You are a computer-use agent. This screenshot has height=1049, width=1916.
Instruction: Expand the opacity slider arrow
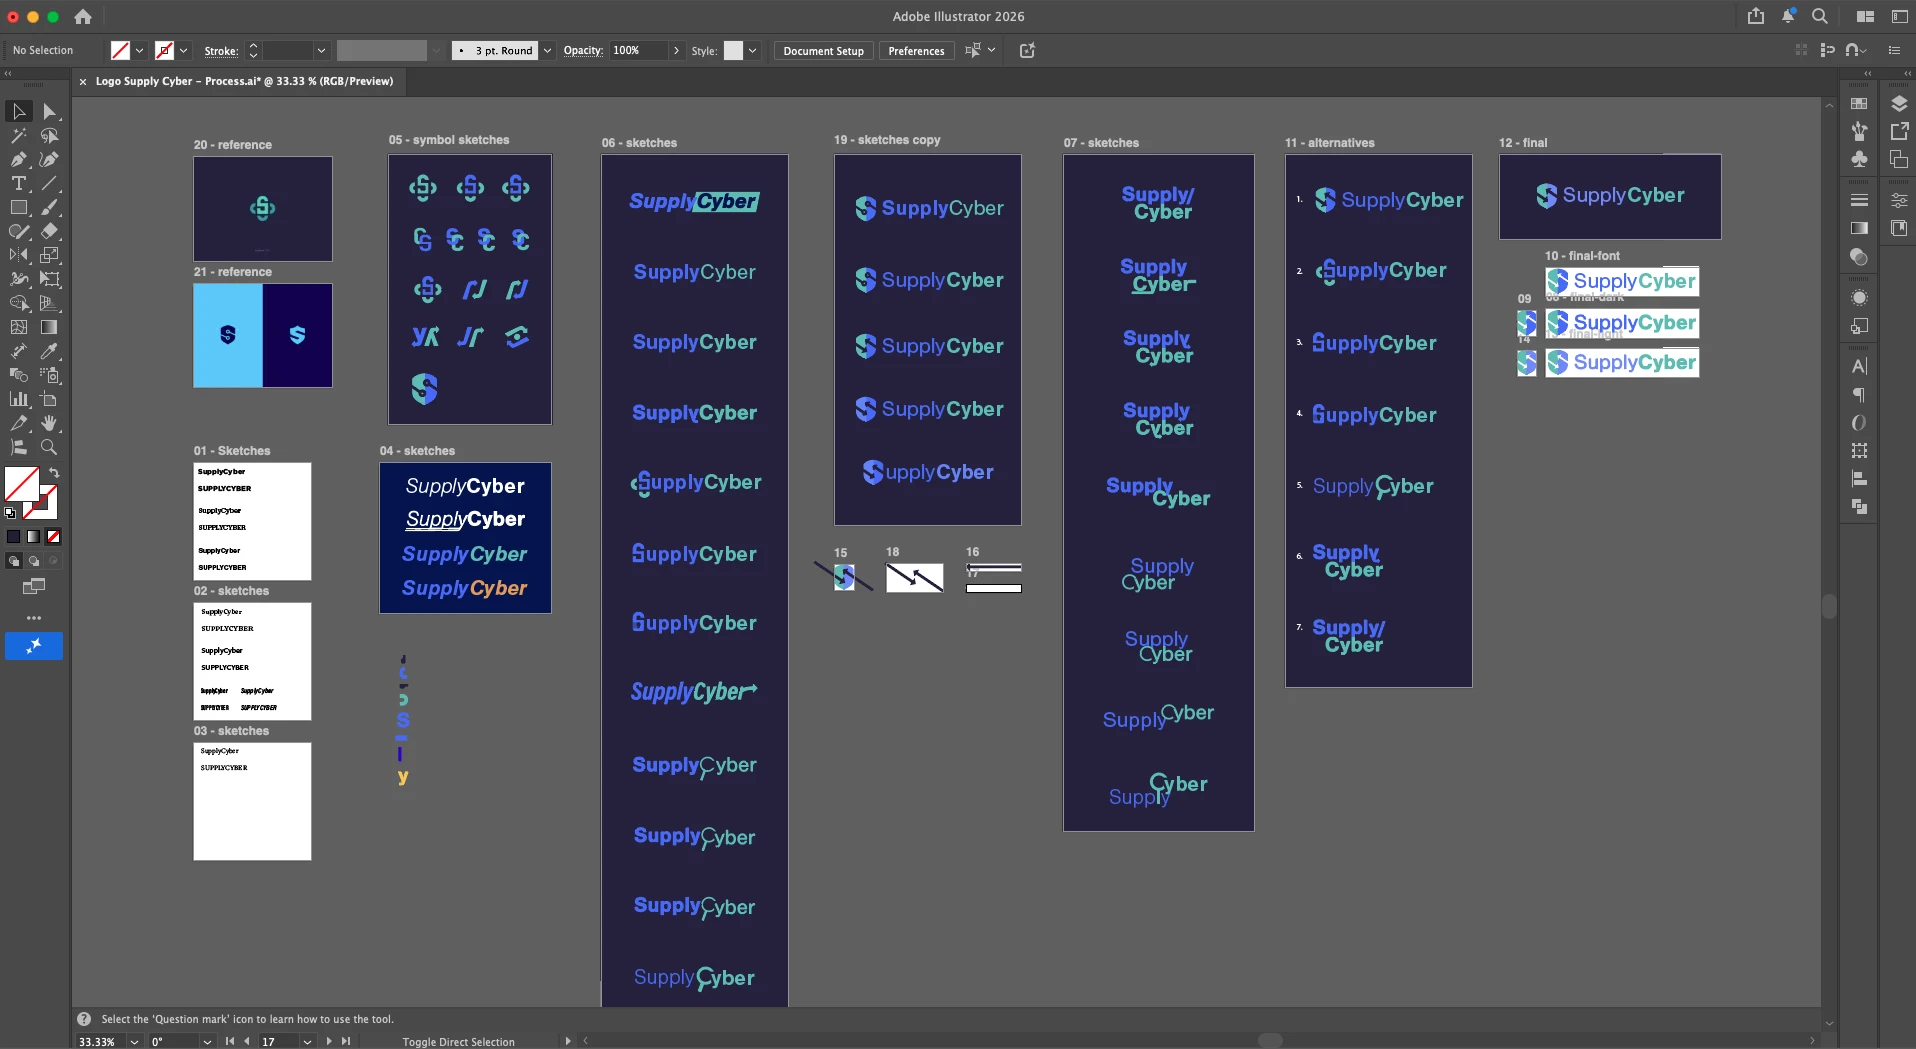pos(676,50)
